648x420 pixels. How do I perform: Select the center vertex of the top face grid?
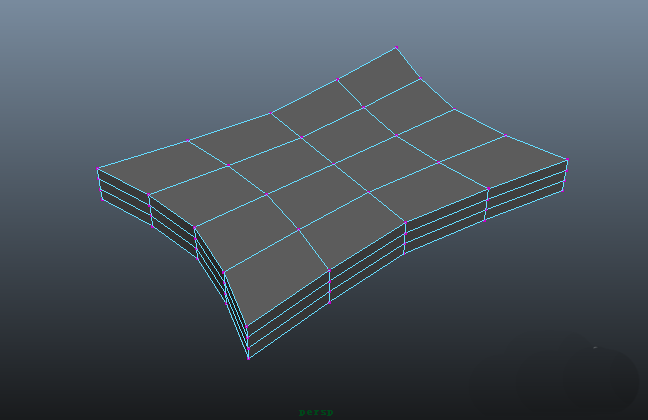[334, 164]
